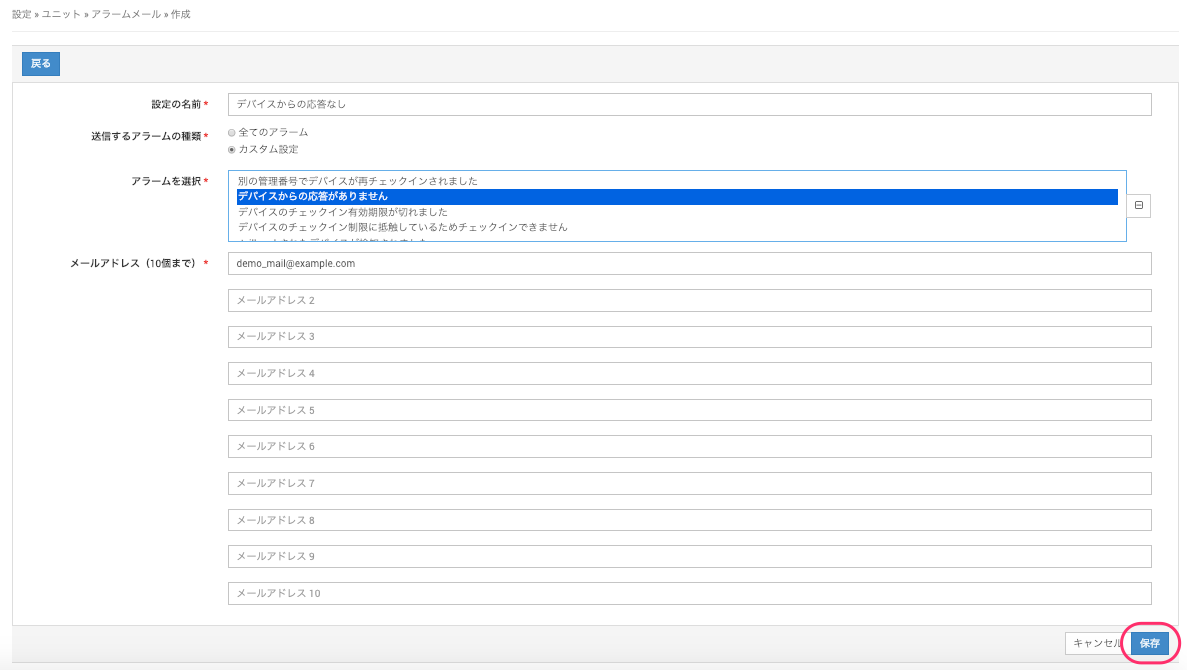Click the minus icon beside alarm list
This screenshot has height=670, width=1187.
point(1139,205)
